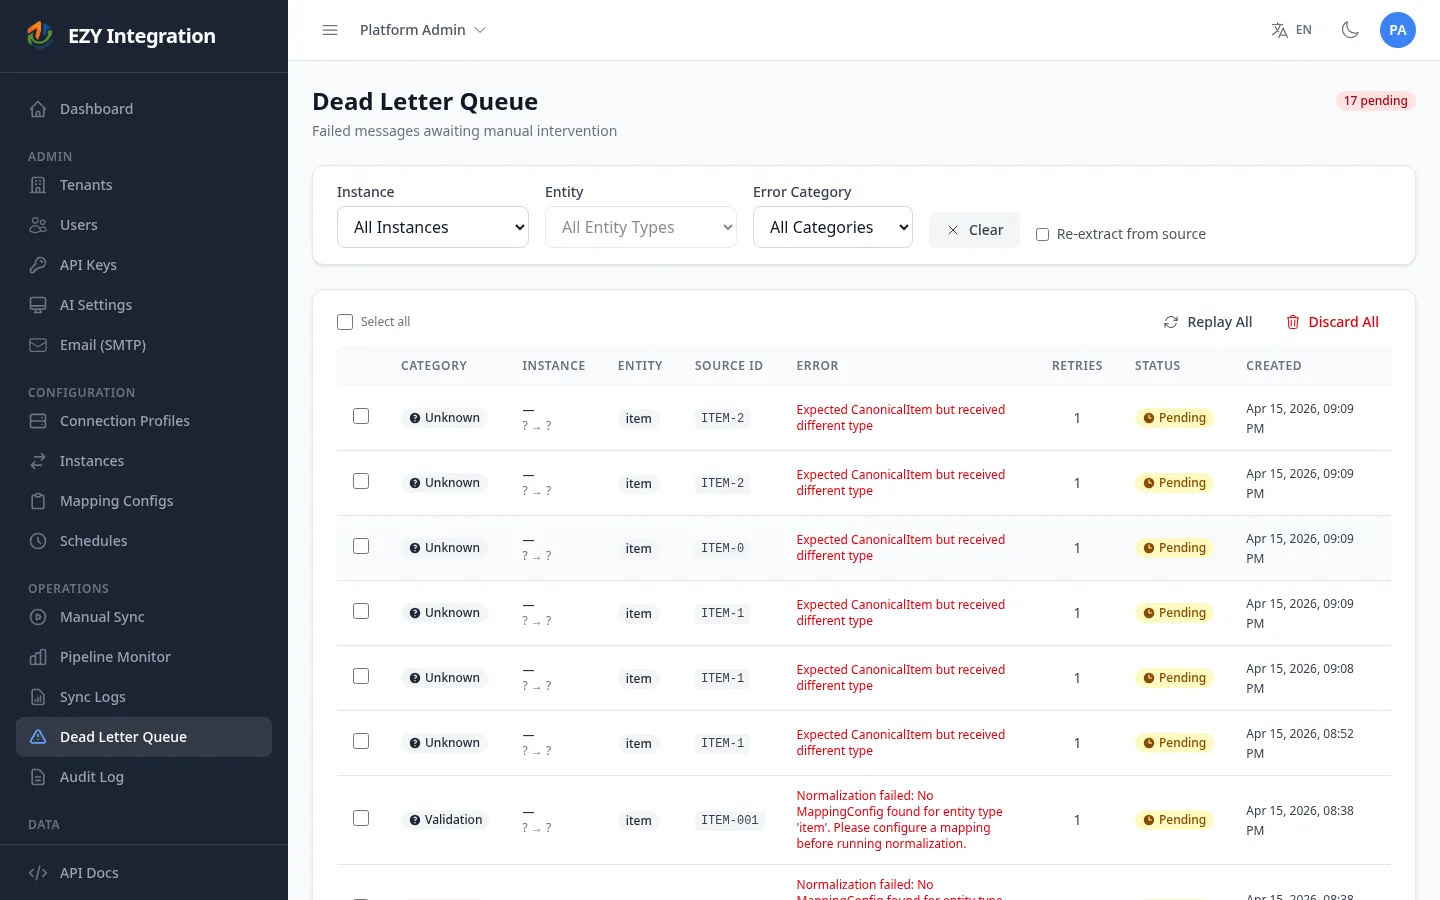Click the Instances arrows icon
1440x900 pixels.
[x=38, y=461]
